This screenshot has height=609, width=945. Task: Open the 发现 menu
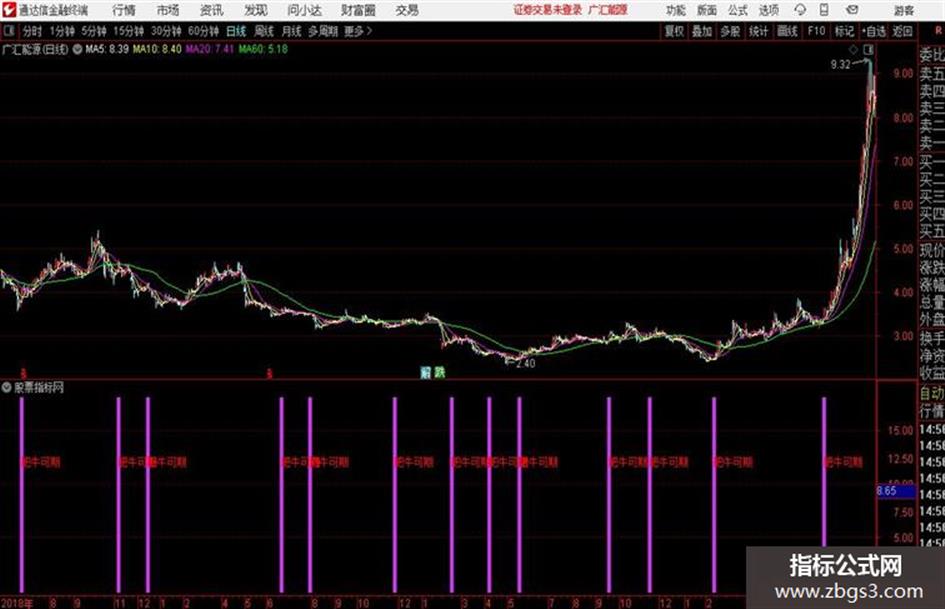click(256, 10)
